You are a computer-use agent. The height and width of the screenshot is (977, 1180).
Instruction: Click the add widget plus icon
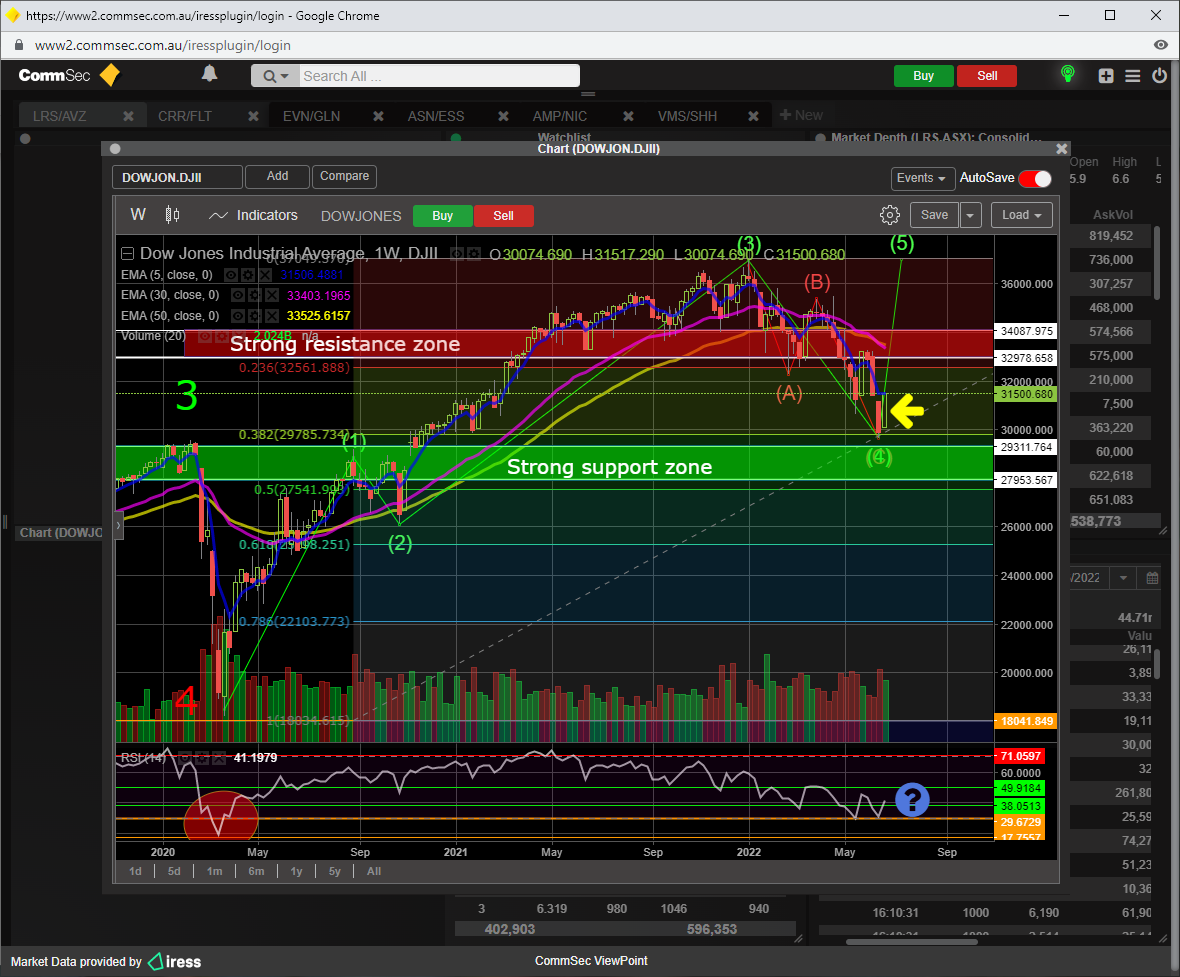click(x=1105, y=76)
